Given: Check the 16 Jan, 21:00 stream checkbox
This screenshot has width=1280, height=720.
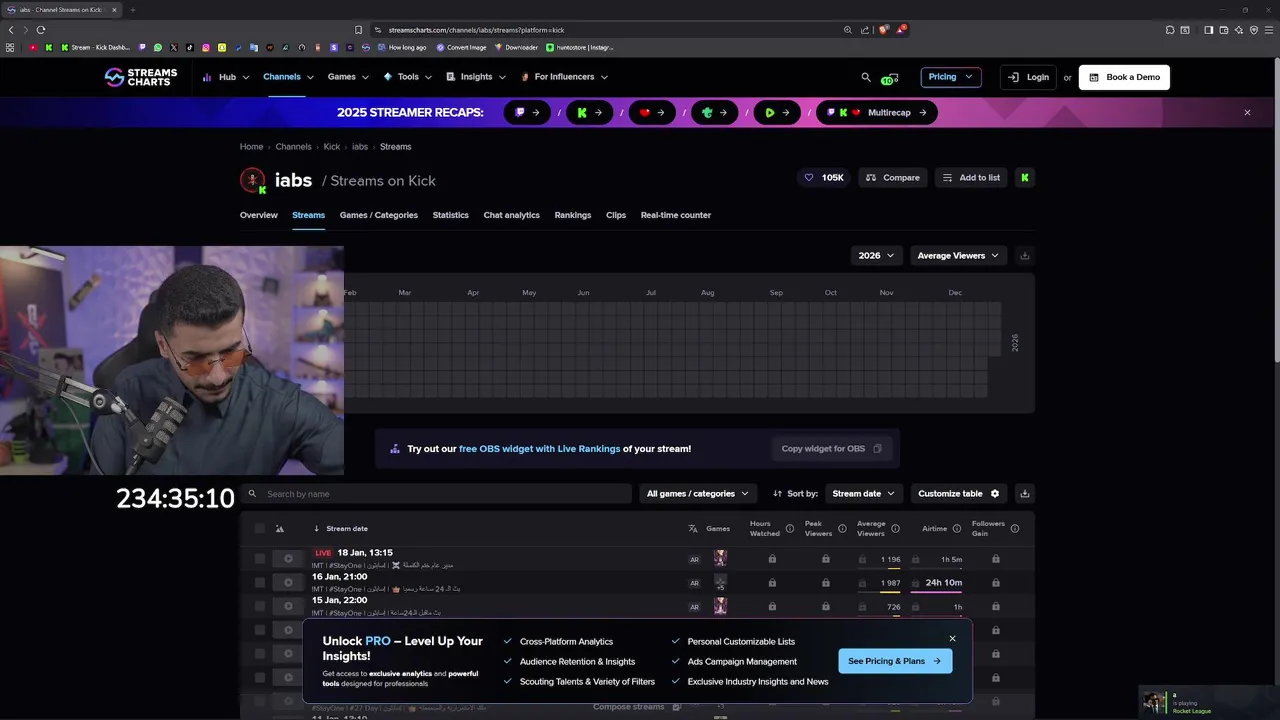Looking at the screenshot, I should tap(260, 582).
